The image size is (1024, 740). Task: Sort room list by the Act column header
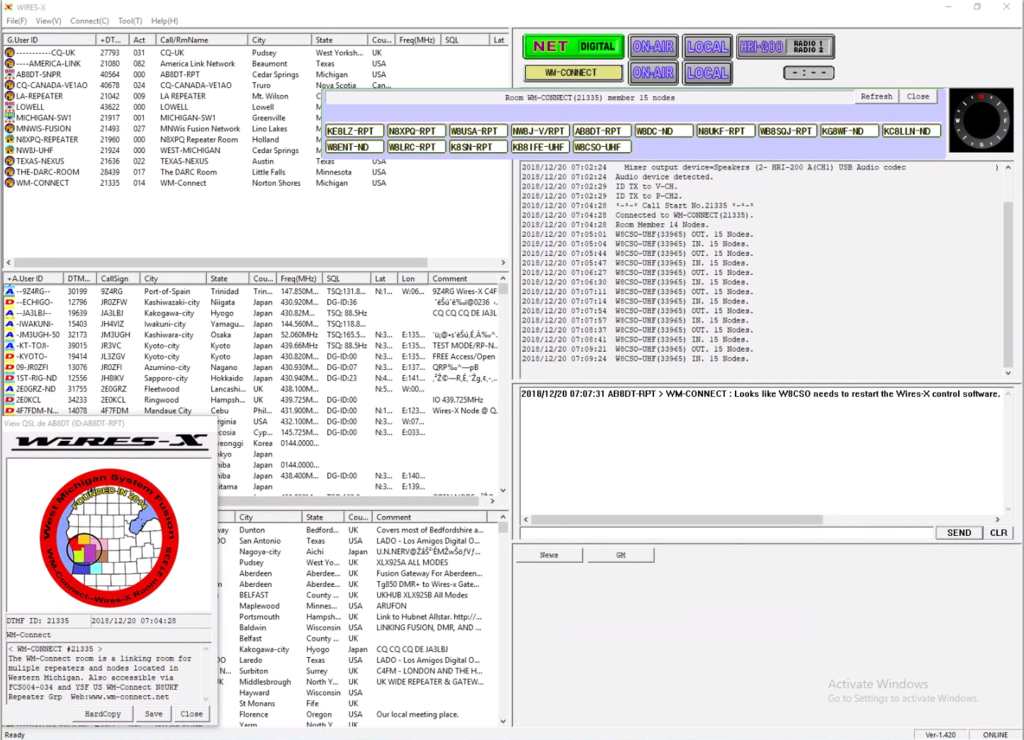tap(139, 40)
